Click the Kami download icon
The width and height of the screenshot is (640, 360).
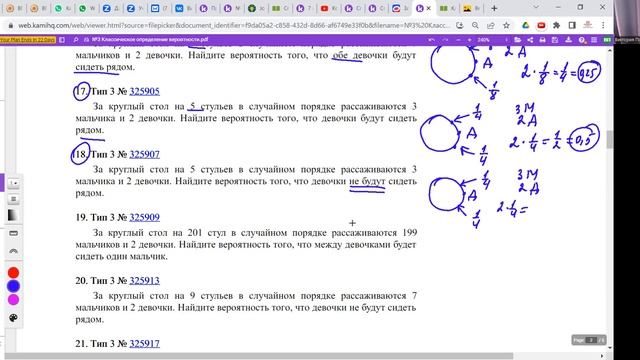coord(568,40)
